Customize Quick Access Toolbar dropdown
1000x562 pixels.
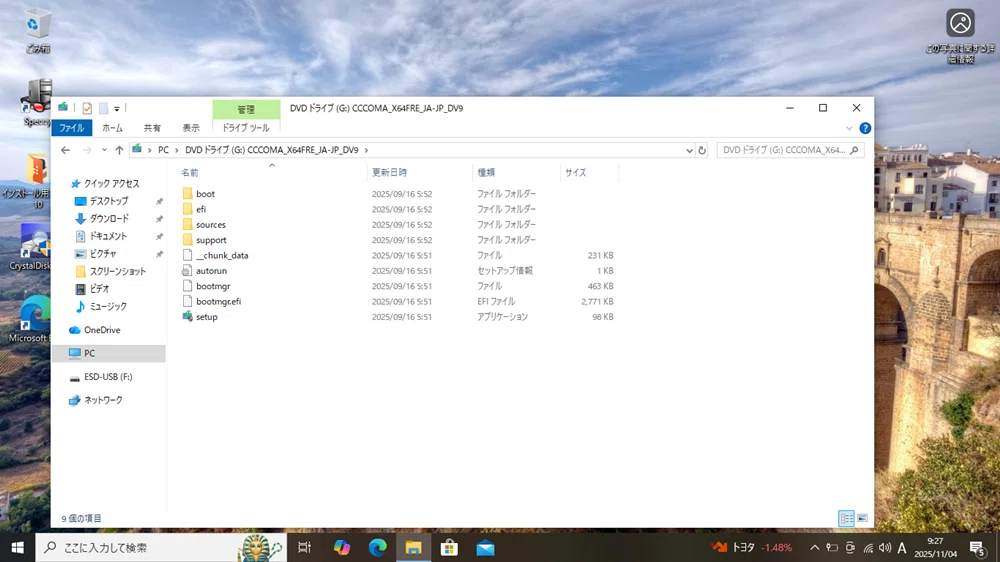coord(117,109)
